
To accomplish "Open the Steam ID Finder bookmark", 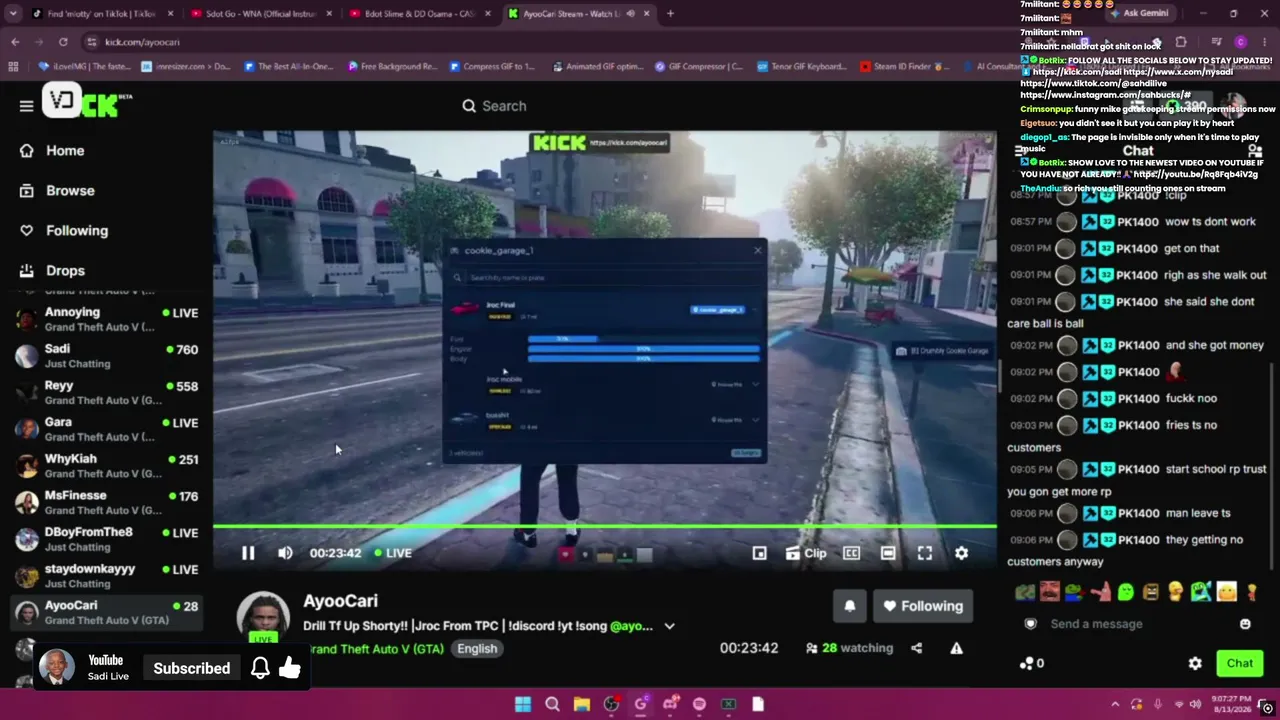I will click(x=904, y=67).
